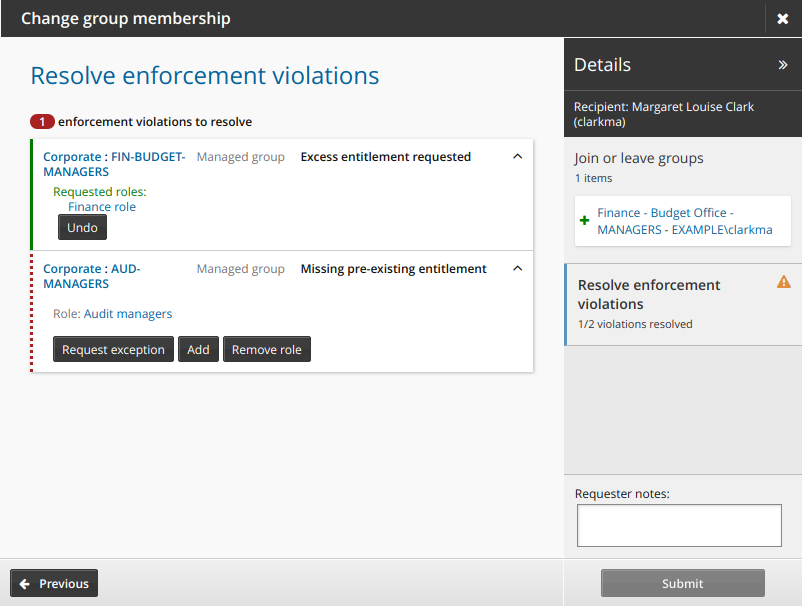802x606 pixels.
Task: Click the red violations count badge
Action: [42, 122]
